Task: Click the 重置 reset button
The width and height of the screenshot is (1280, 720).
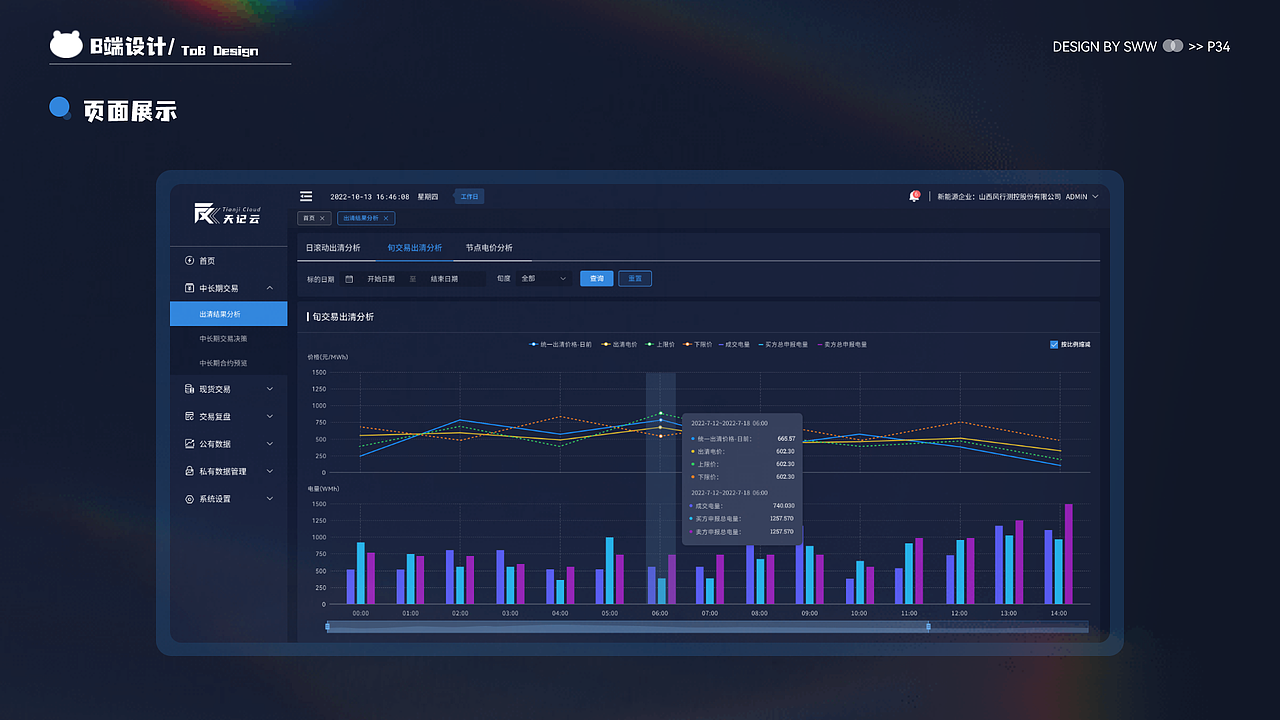Action: (x=635, y=279)
